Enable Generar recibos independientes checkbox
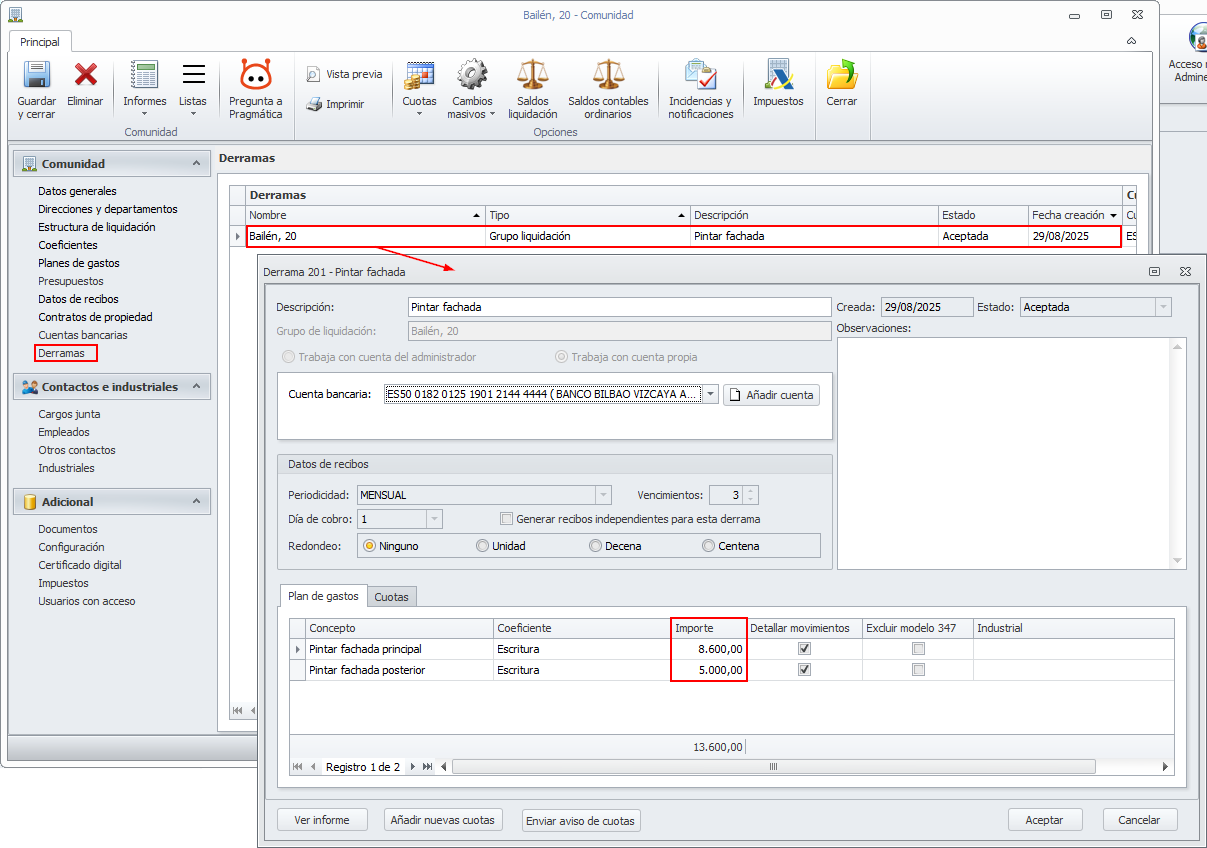 507,519
